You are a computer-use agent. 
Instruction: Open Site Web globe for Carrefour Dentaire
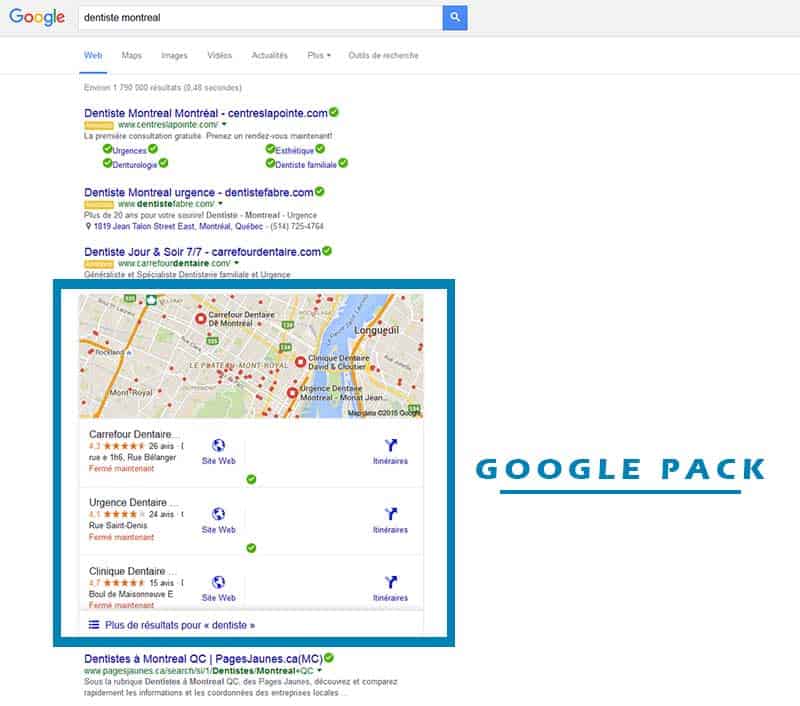pos(219,446)
